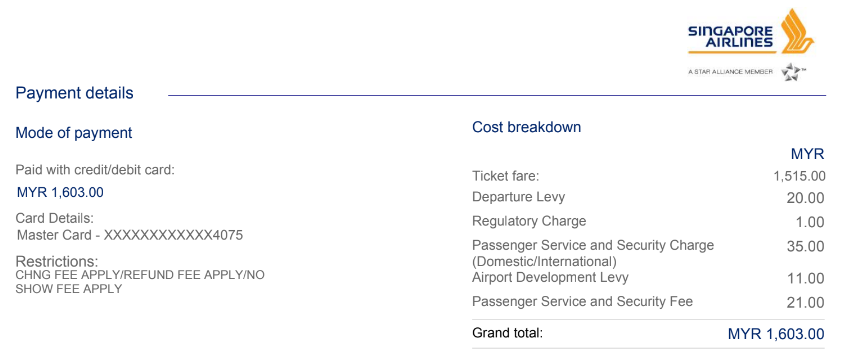842x360 pixels.
Task: Select the 1,515.00 ticket fare amount
Action: click(x=800, y=176)
